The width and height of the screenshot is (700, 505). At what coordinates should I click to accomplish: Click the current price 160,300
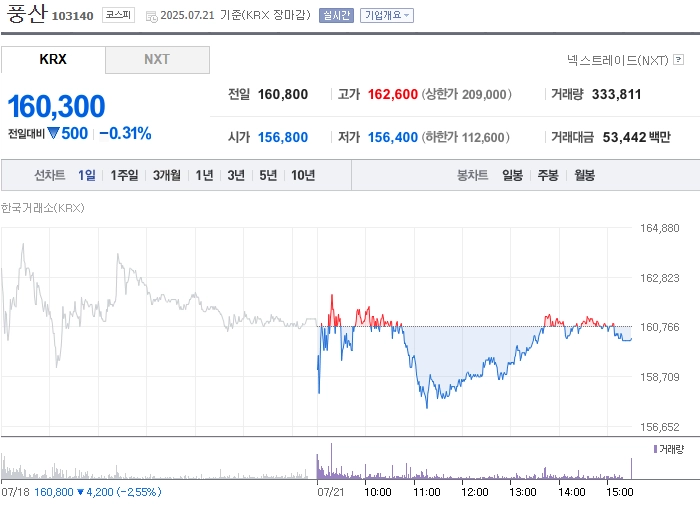coord(56,106)
